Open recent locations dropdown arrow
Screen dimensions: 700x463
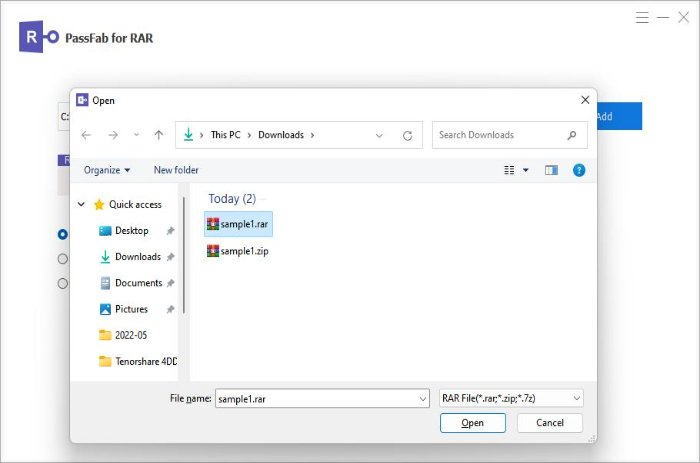tap(137, 134)
